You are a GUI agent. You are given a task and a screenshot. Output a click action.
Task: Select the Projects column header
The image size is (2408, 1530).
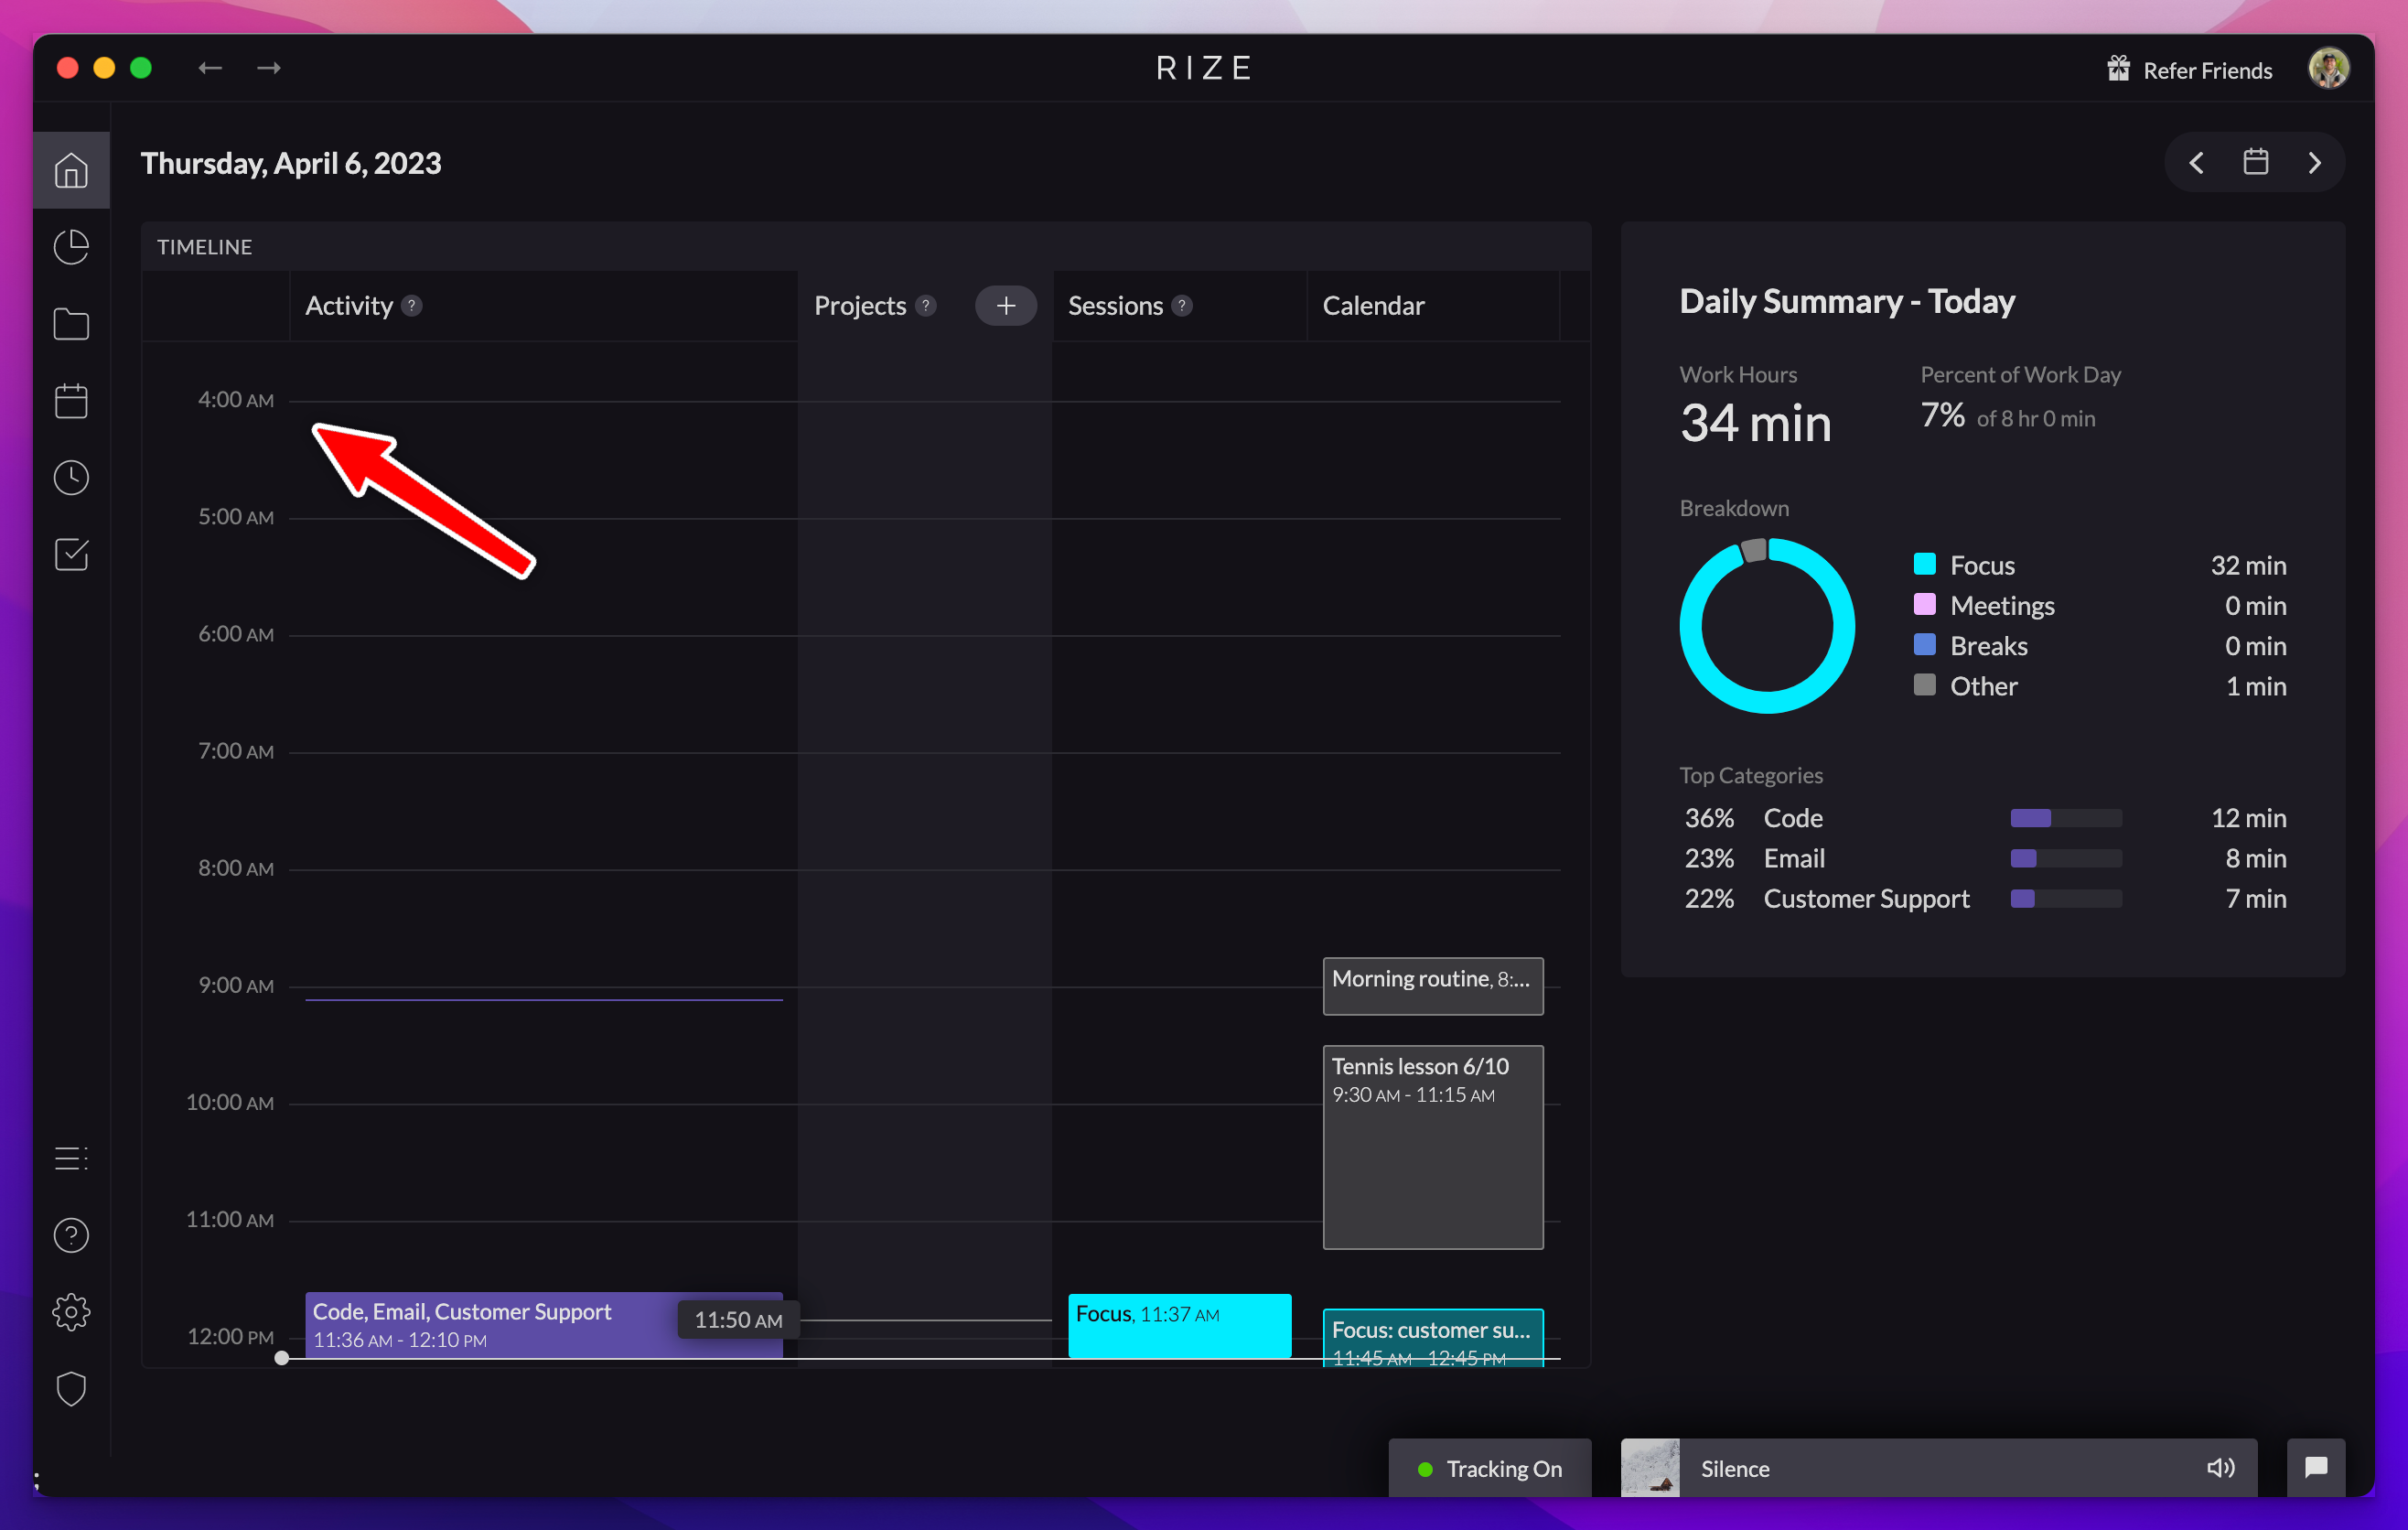click(860, 306)
